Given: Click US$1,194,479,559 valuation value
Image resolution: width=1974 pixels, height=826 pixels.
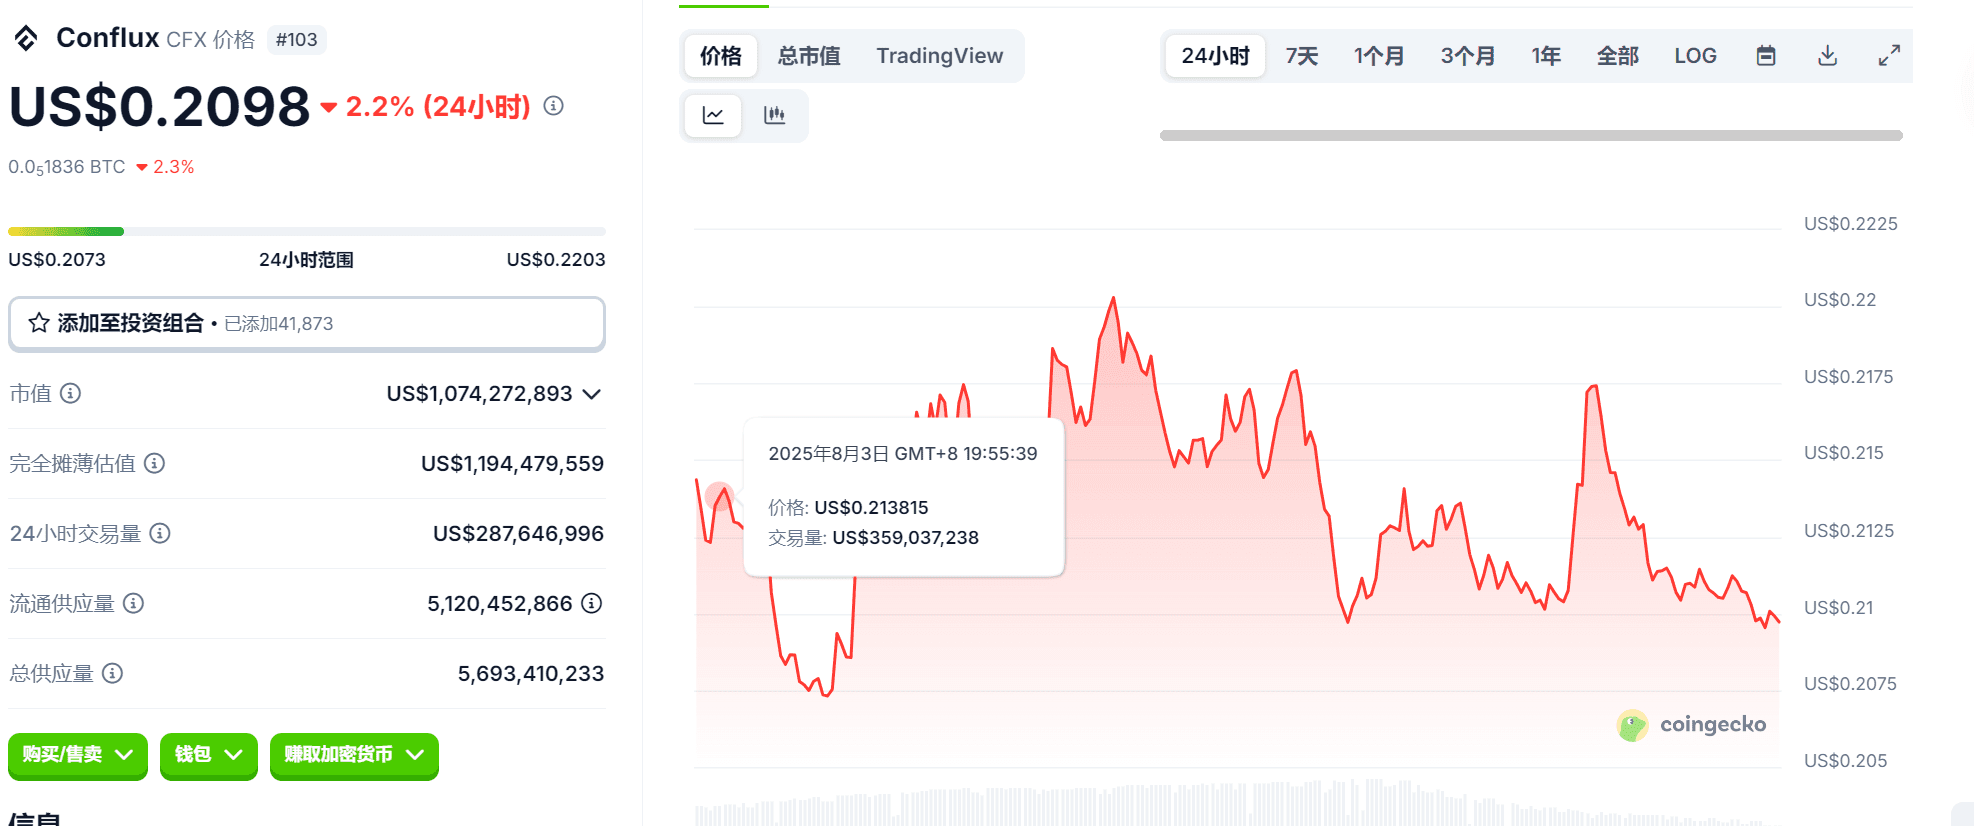Looking at the screenshot, I should tap(512, 464).
